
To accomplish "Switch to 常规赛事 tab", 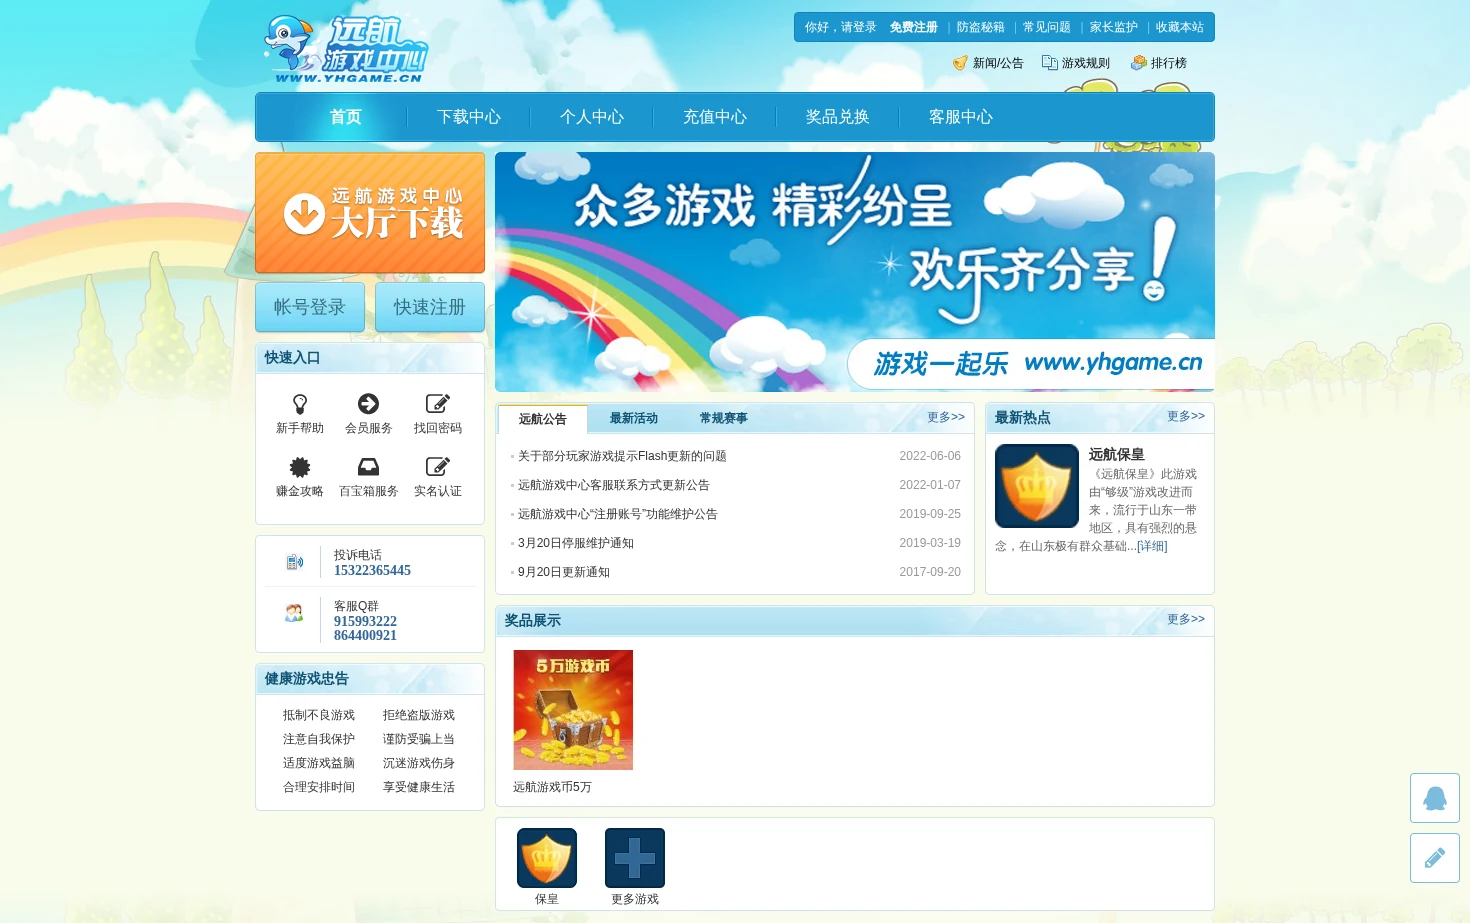I will click(724, 418).
